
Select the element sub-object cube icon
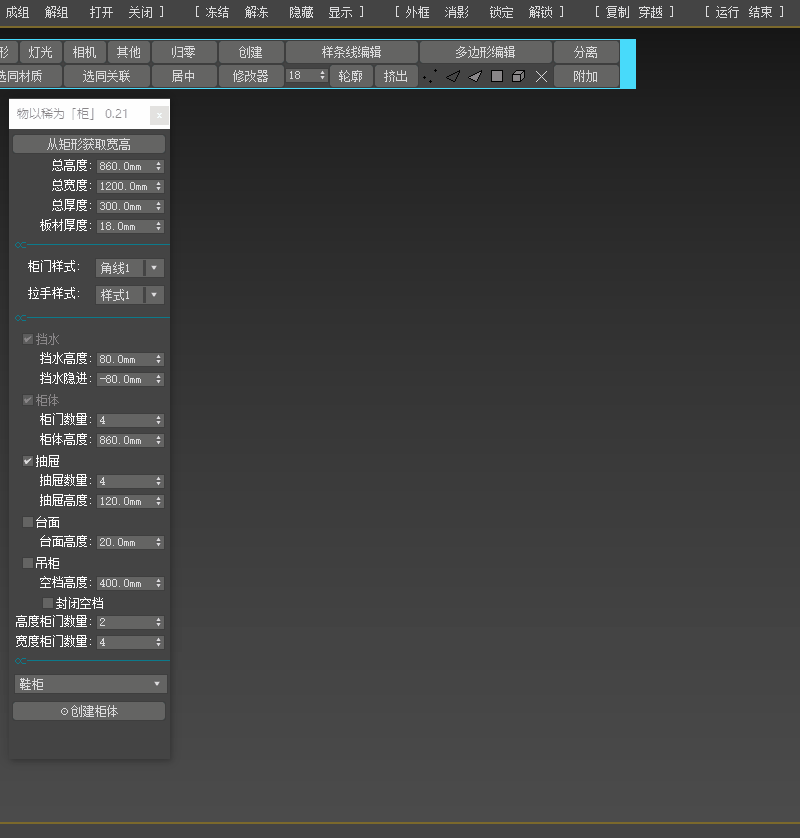(518, 76)
